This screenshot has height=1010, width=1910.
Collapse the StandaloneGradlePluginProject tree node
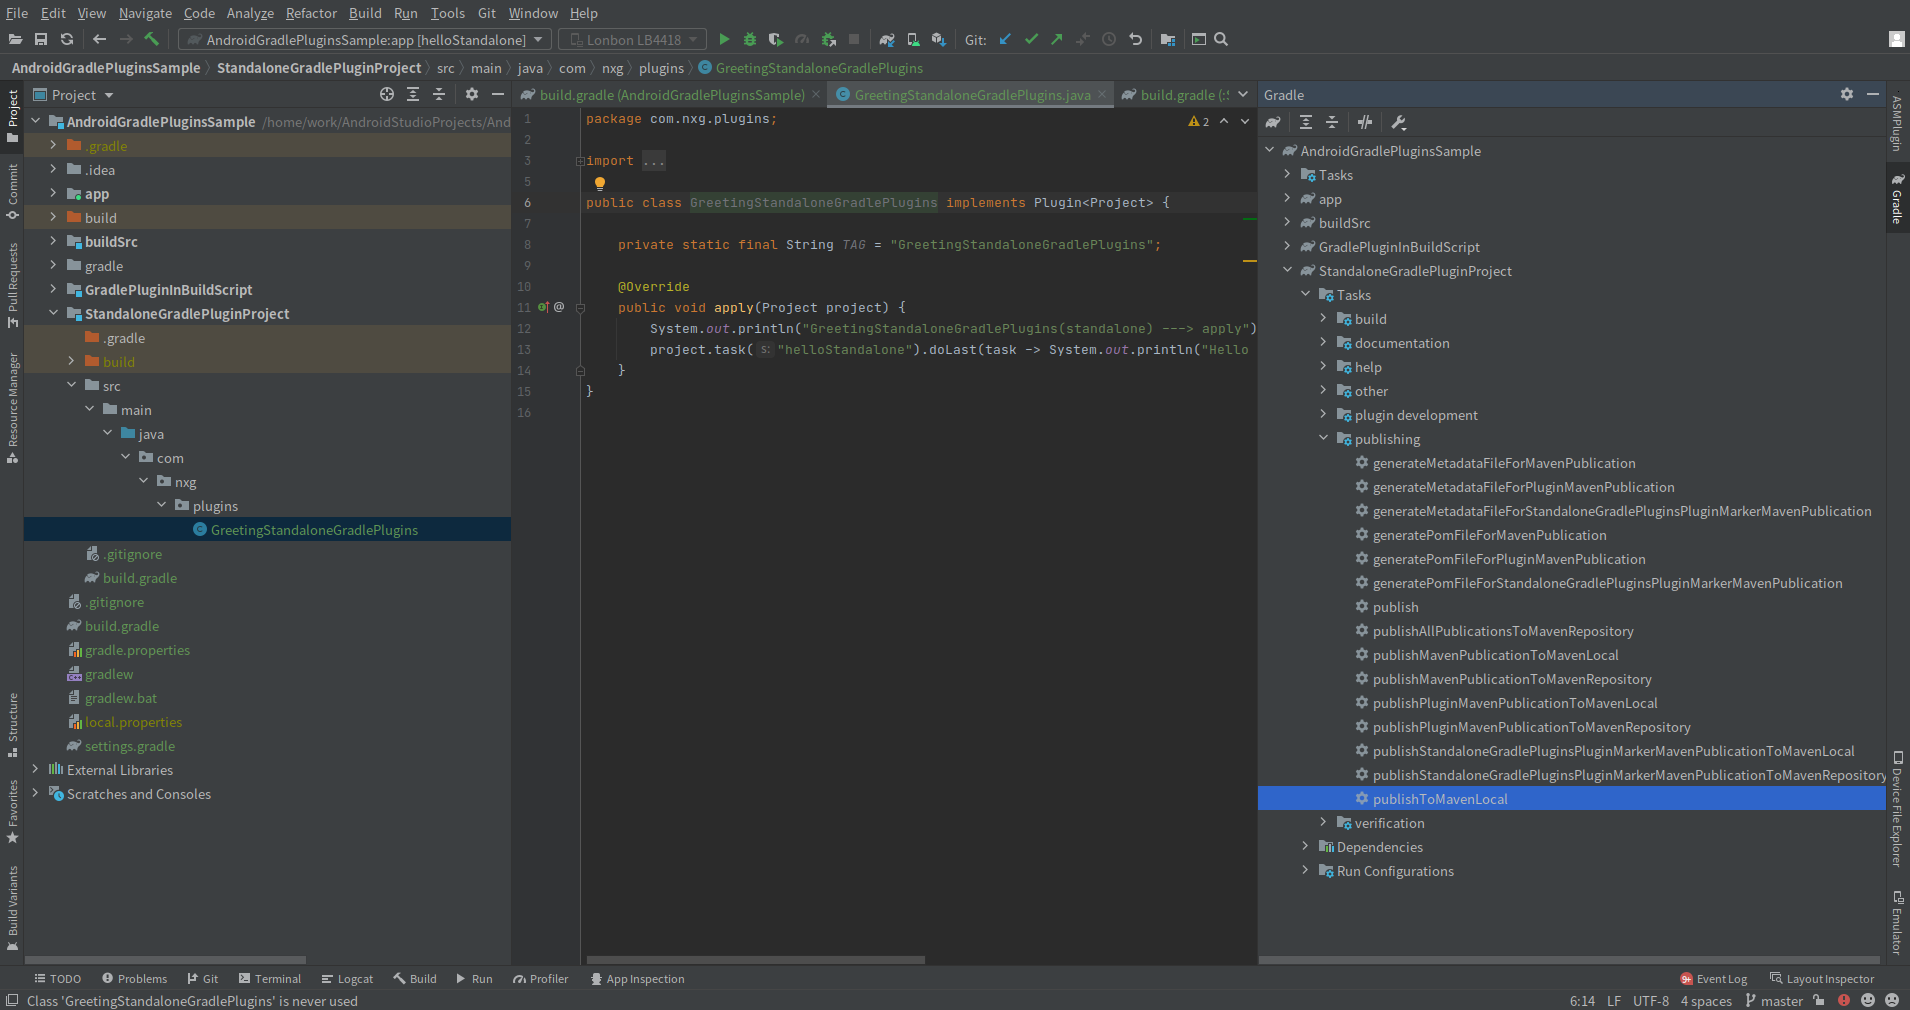[1288, 270]
